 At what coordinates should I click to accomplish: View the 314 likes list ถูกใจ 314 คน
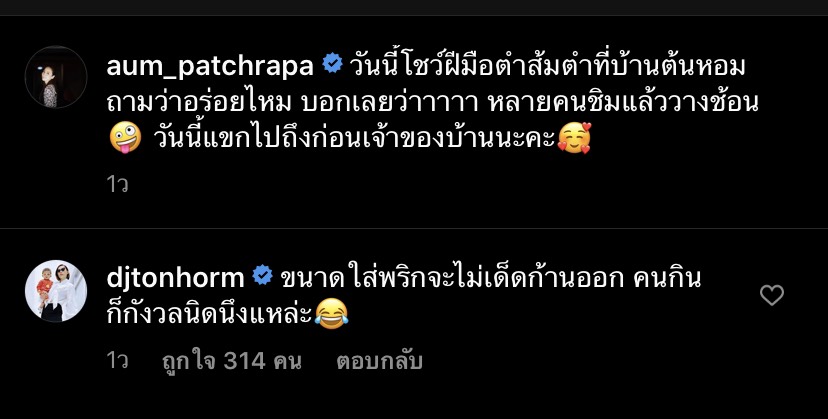point(231,361)
